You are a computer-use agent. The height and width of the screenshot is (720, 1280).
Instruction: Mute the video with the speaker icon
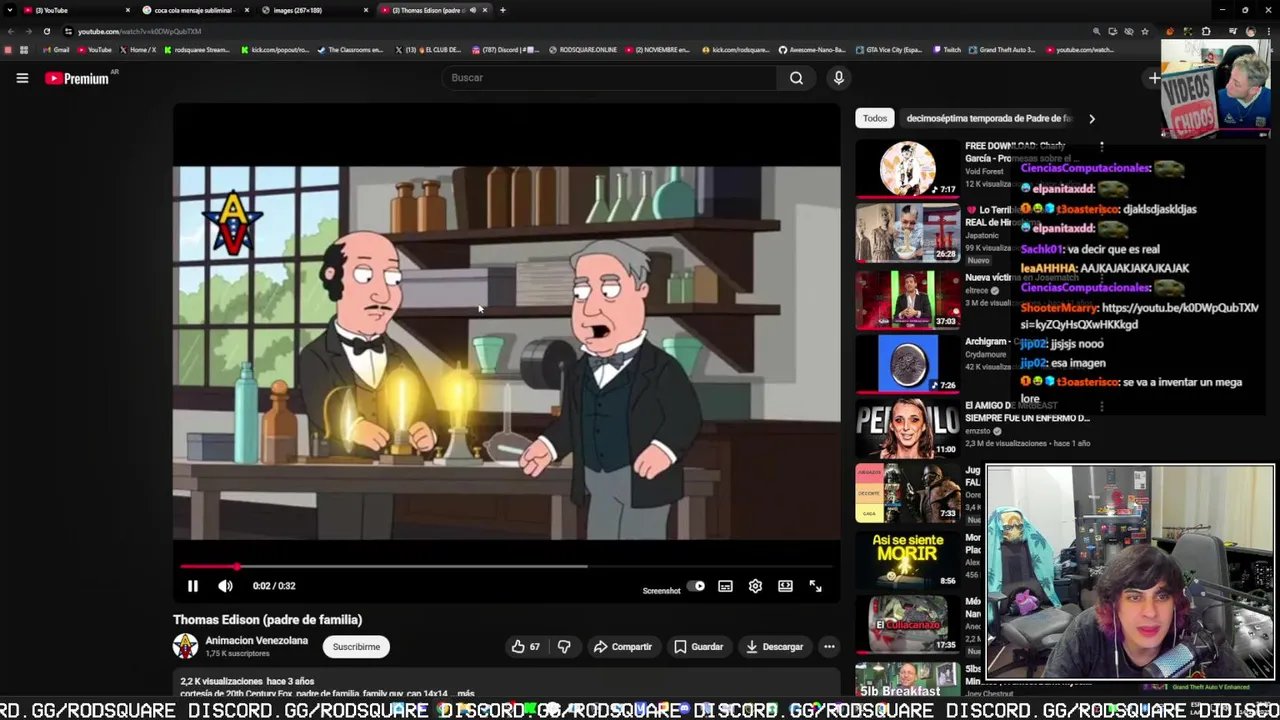coord(225,586)
